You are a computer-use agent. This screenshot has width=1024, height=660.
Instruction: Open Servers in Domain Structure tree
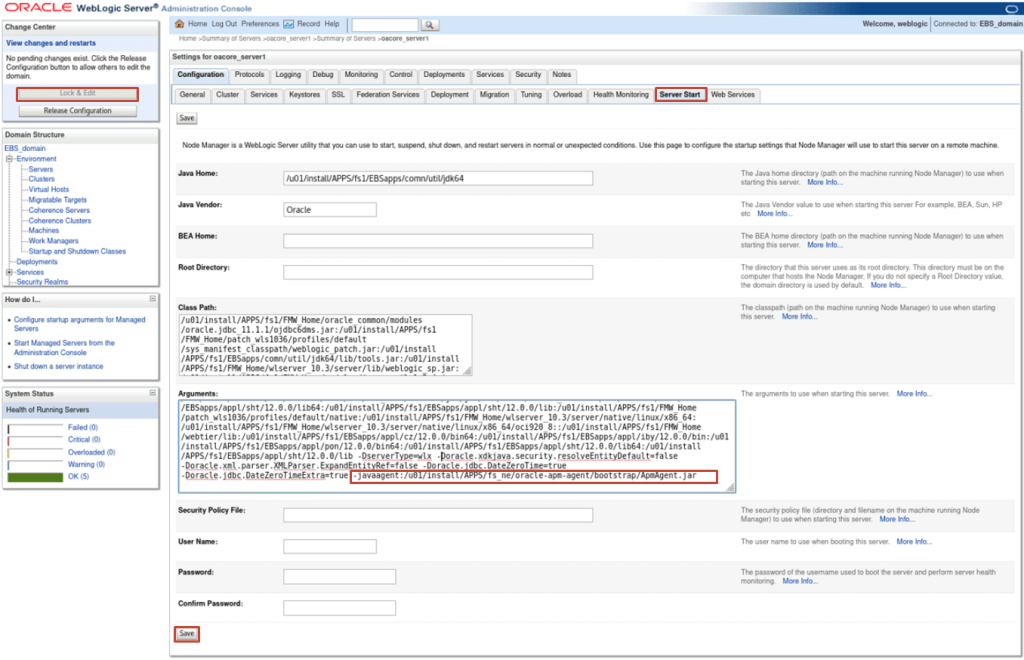point(41,169)
